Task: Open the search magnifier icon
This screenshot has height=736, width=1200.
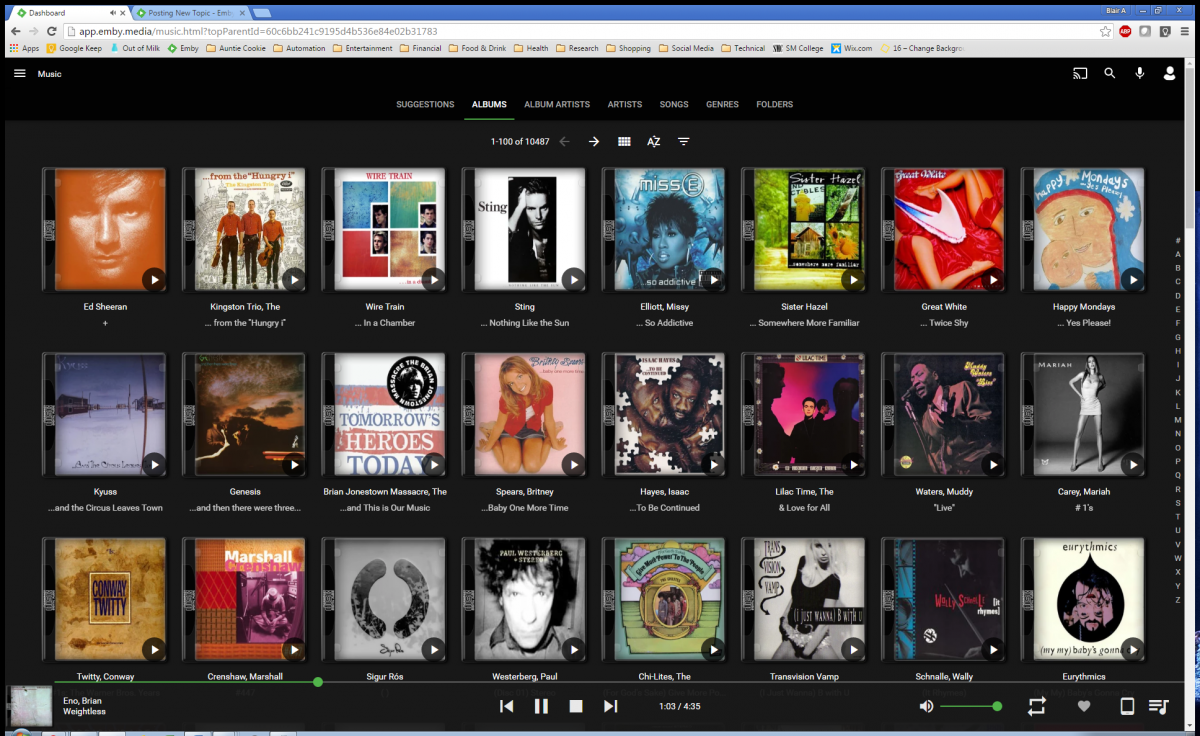Action: [1110, 74]
